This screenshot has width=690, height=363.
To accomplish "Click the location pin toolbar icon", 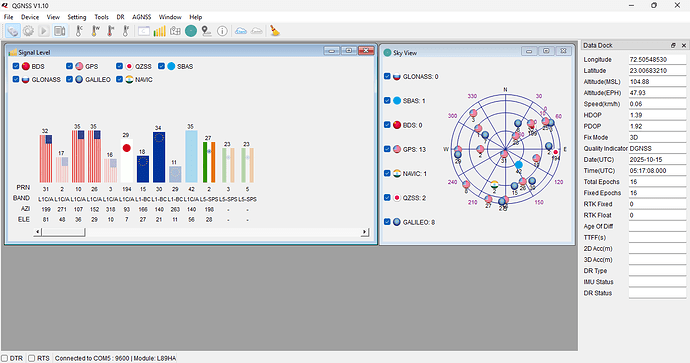I will pos(206,31).
